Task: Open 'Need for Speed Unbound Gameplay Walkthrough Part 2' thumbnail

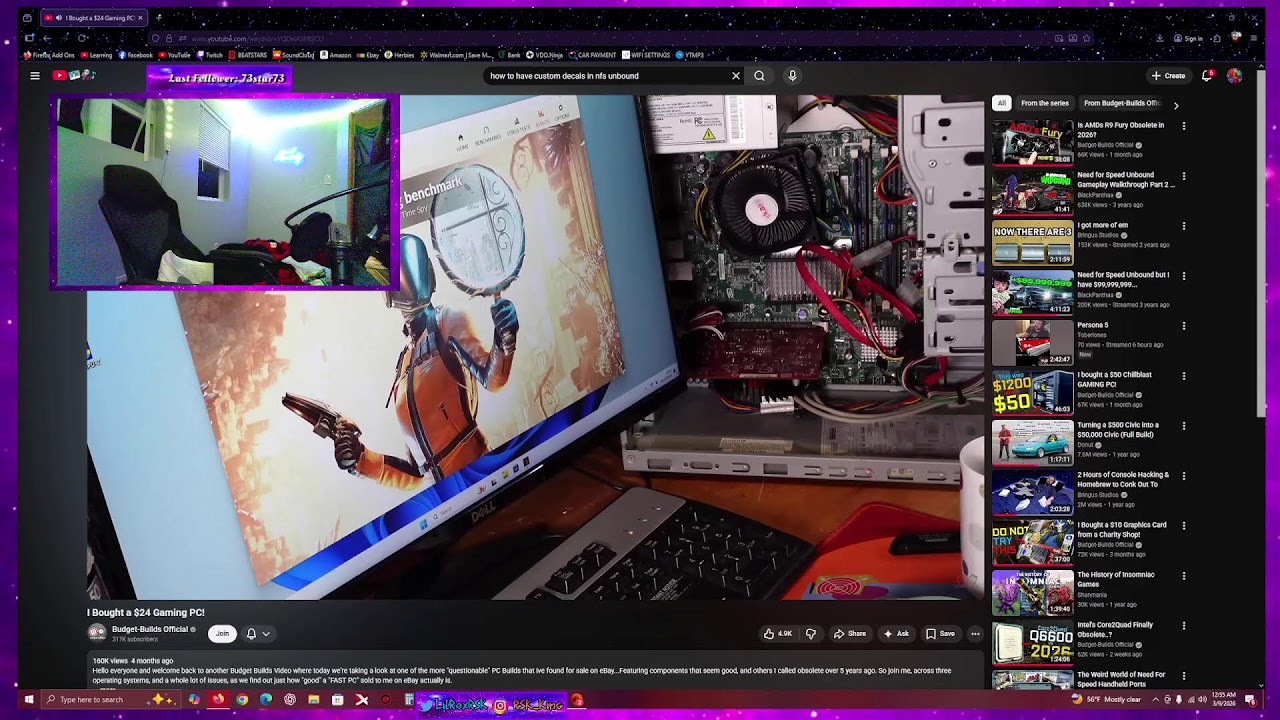Action: point(1032,193)
